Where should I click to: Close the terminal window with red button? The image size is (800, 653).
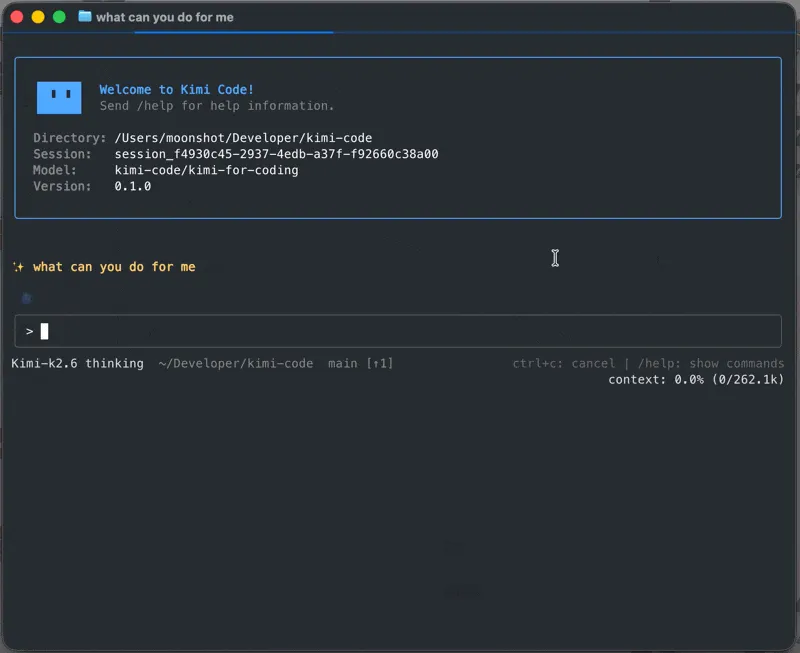coord(17,17)
